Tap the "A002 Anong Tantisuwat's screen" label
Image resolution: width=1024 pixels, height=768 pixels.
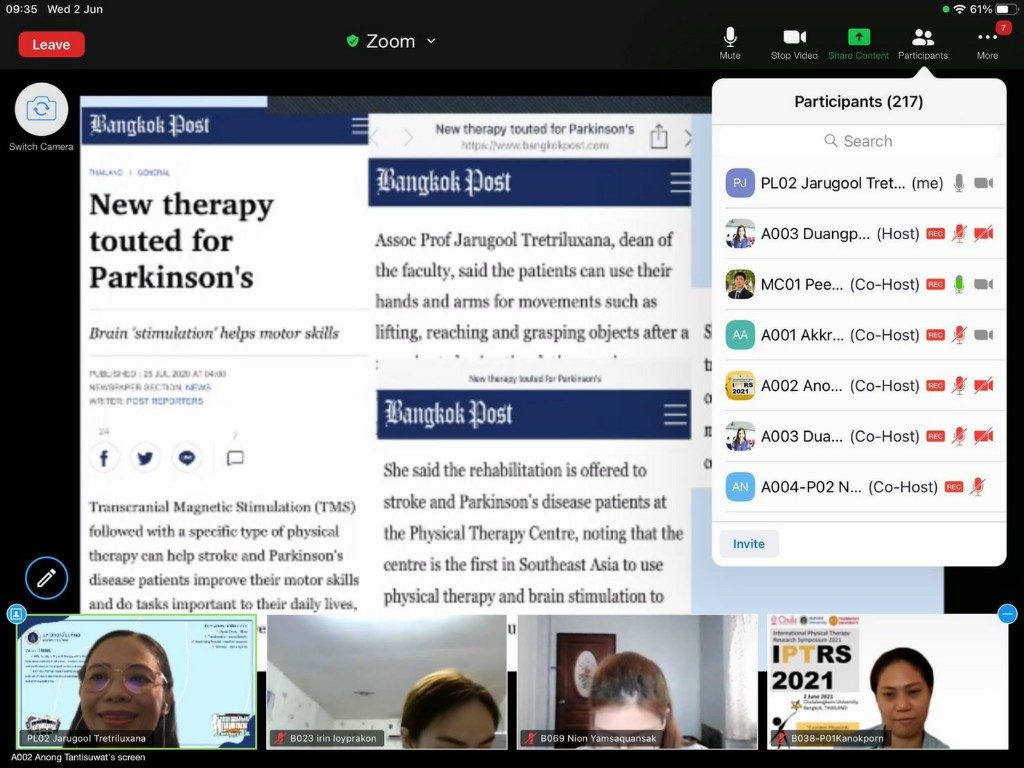tap(78, 758)
